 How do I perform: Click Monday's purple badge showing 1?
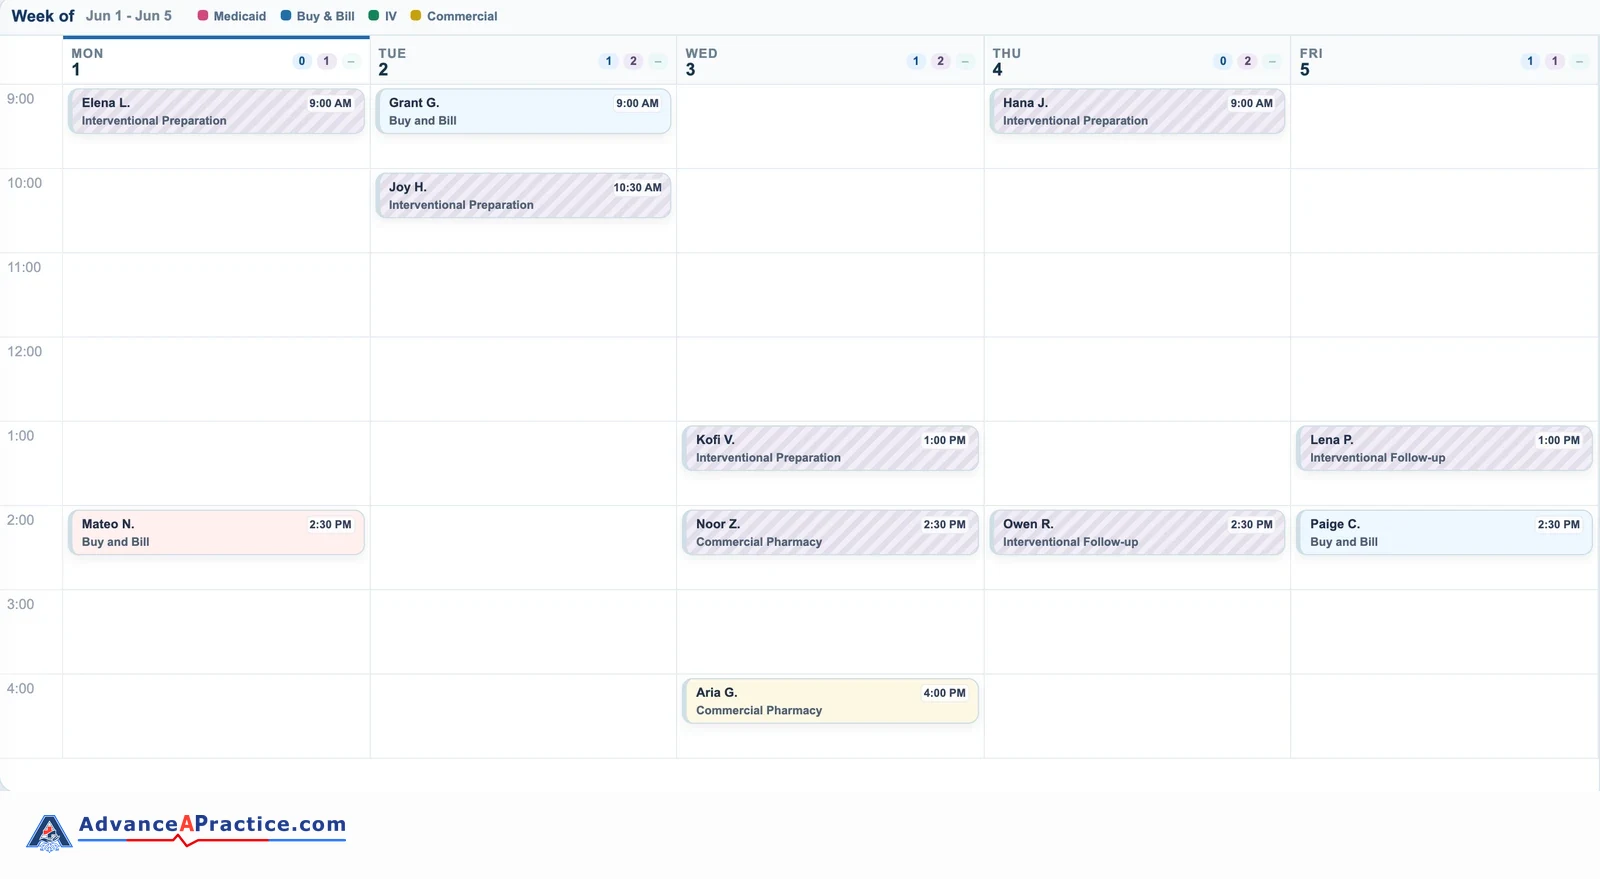click(x=326, y=61)
